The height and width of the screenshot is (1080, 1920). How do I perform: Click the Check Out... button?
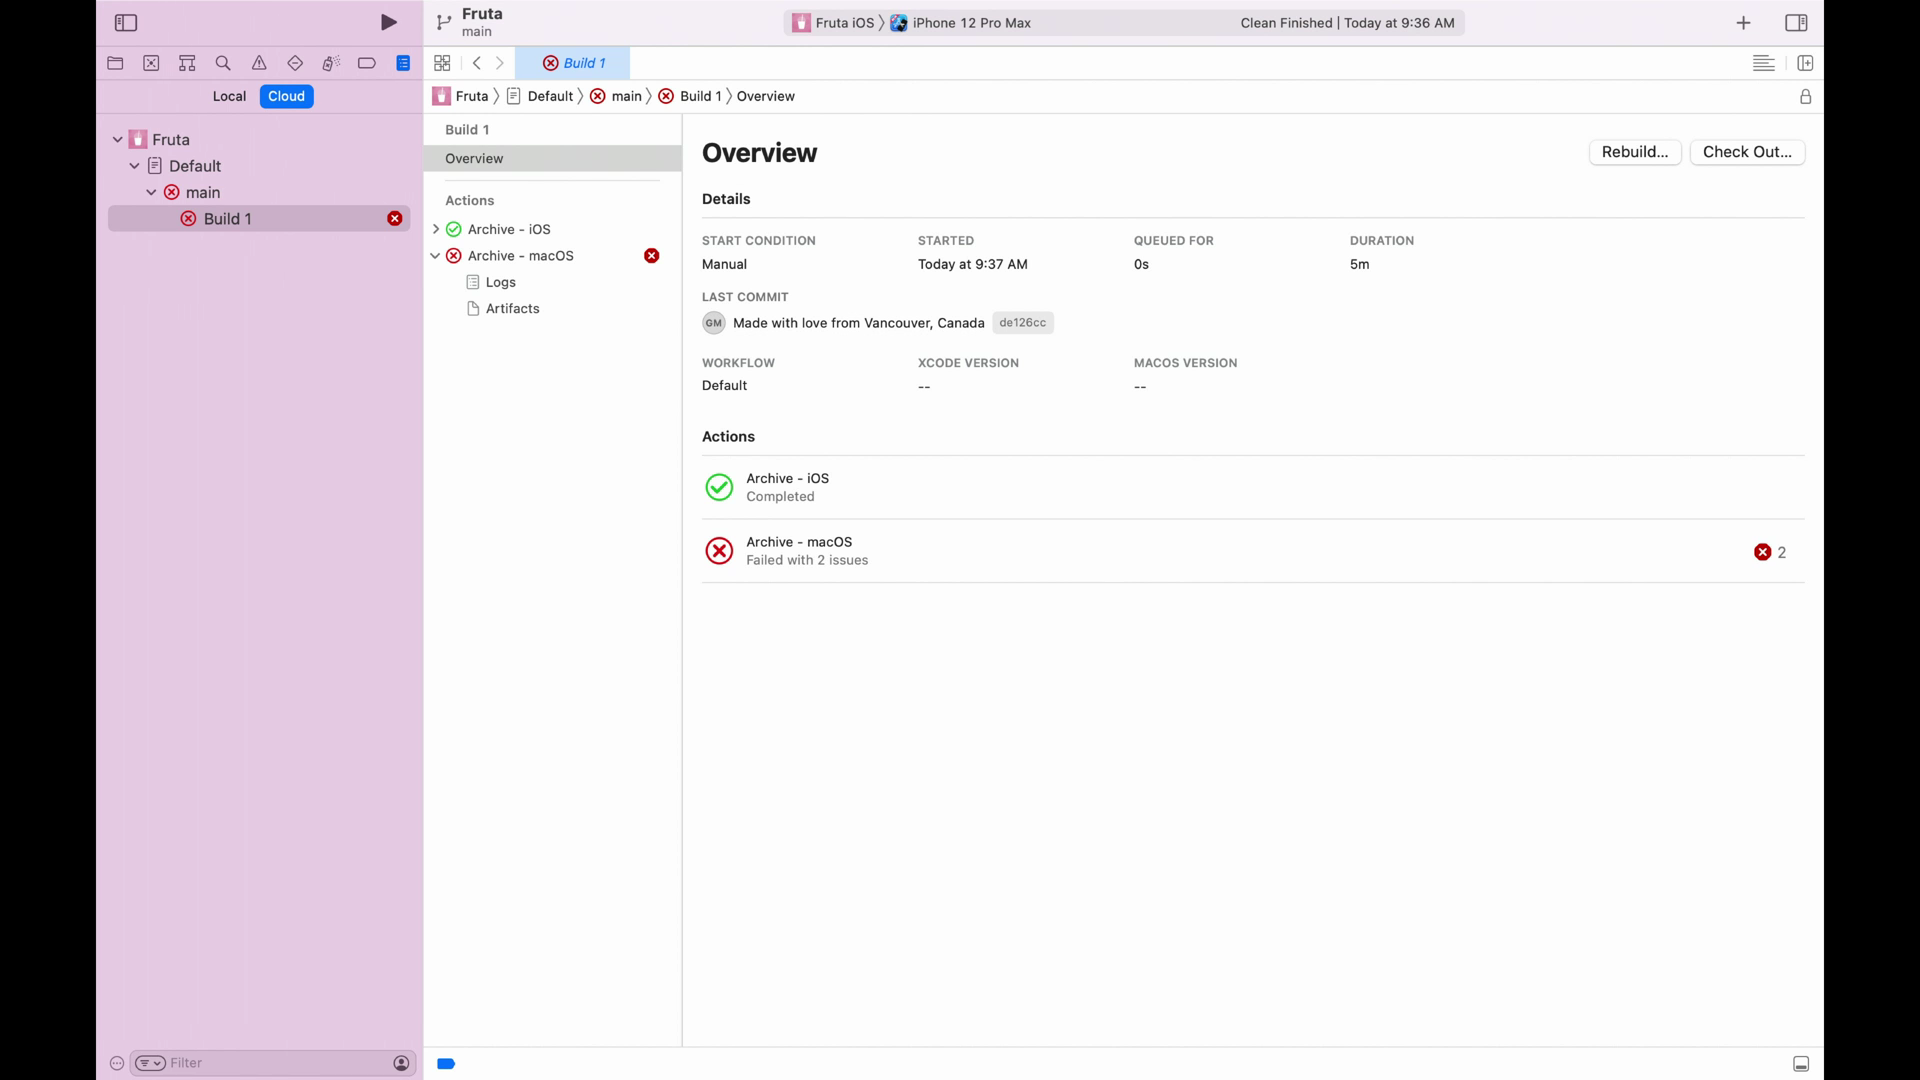(x=1747, y=152)
